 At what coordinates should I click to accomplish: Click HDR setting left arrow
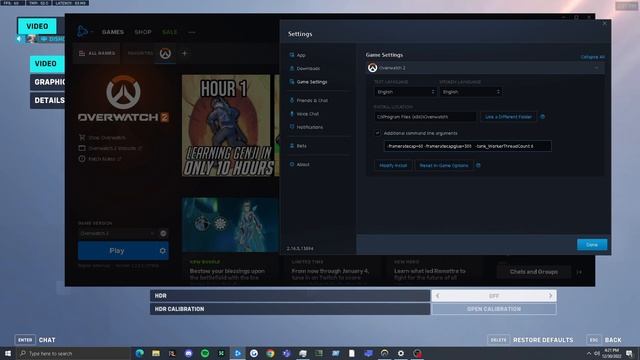pyautogui.click(x=438, y=296)
